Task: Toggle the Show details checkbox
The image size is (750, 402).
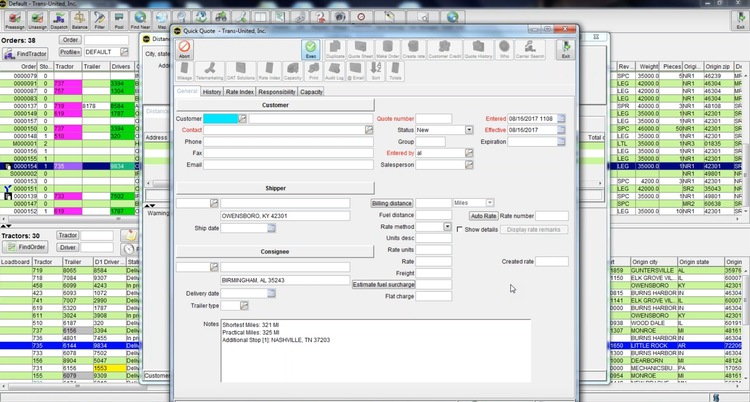Action: coord(460,230)
